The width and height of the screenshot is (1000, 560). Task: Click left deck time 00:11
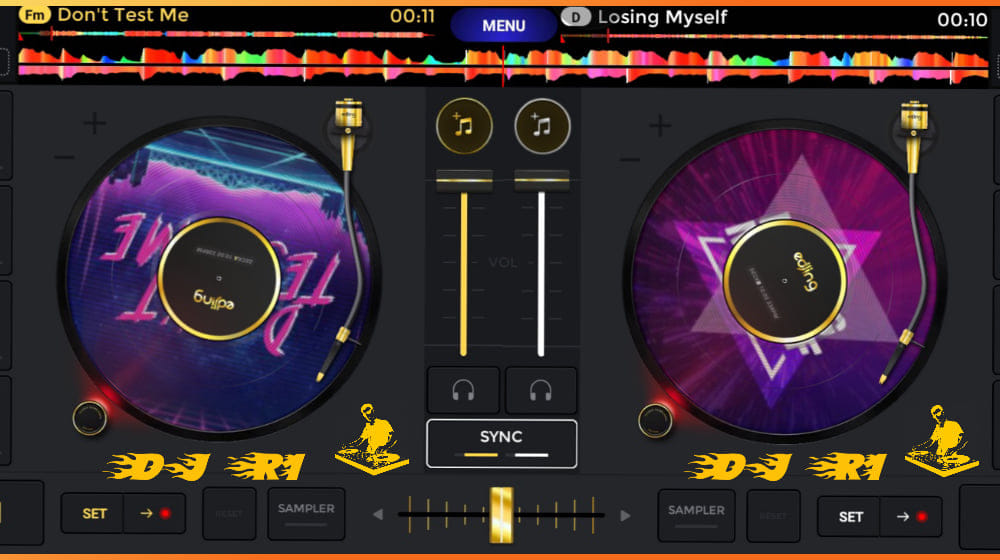click(x=412, y=16)
